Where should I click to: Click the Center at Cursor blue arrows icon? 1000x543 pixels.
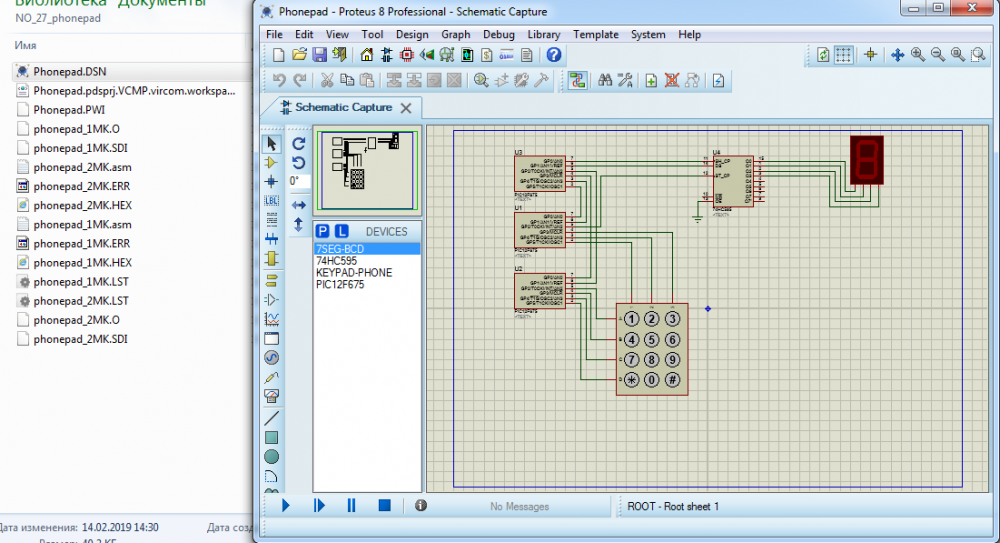897,55
